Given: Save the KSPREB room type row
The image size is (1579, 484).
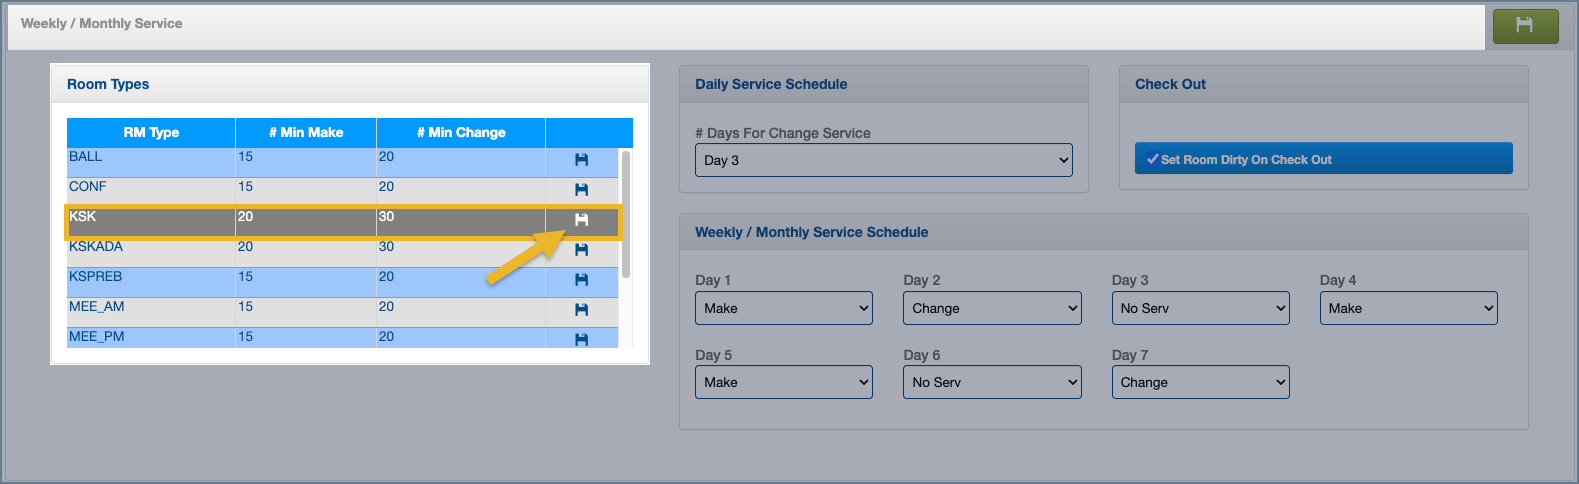Looking at the screenshot, I should [x=581, y=280].
